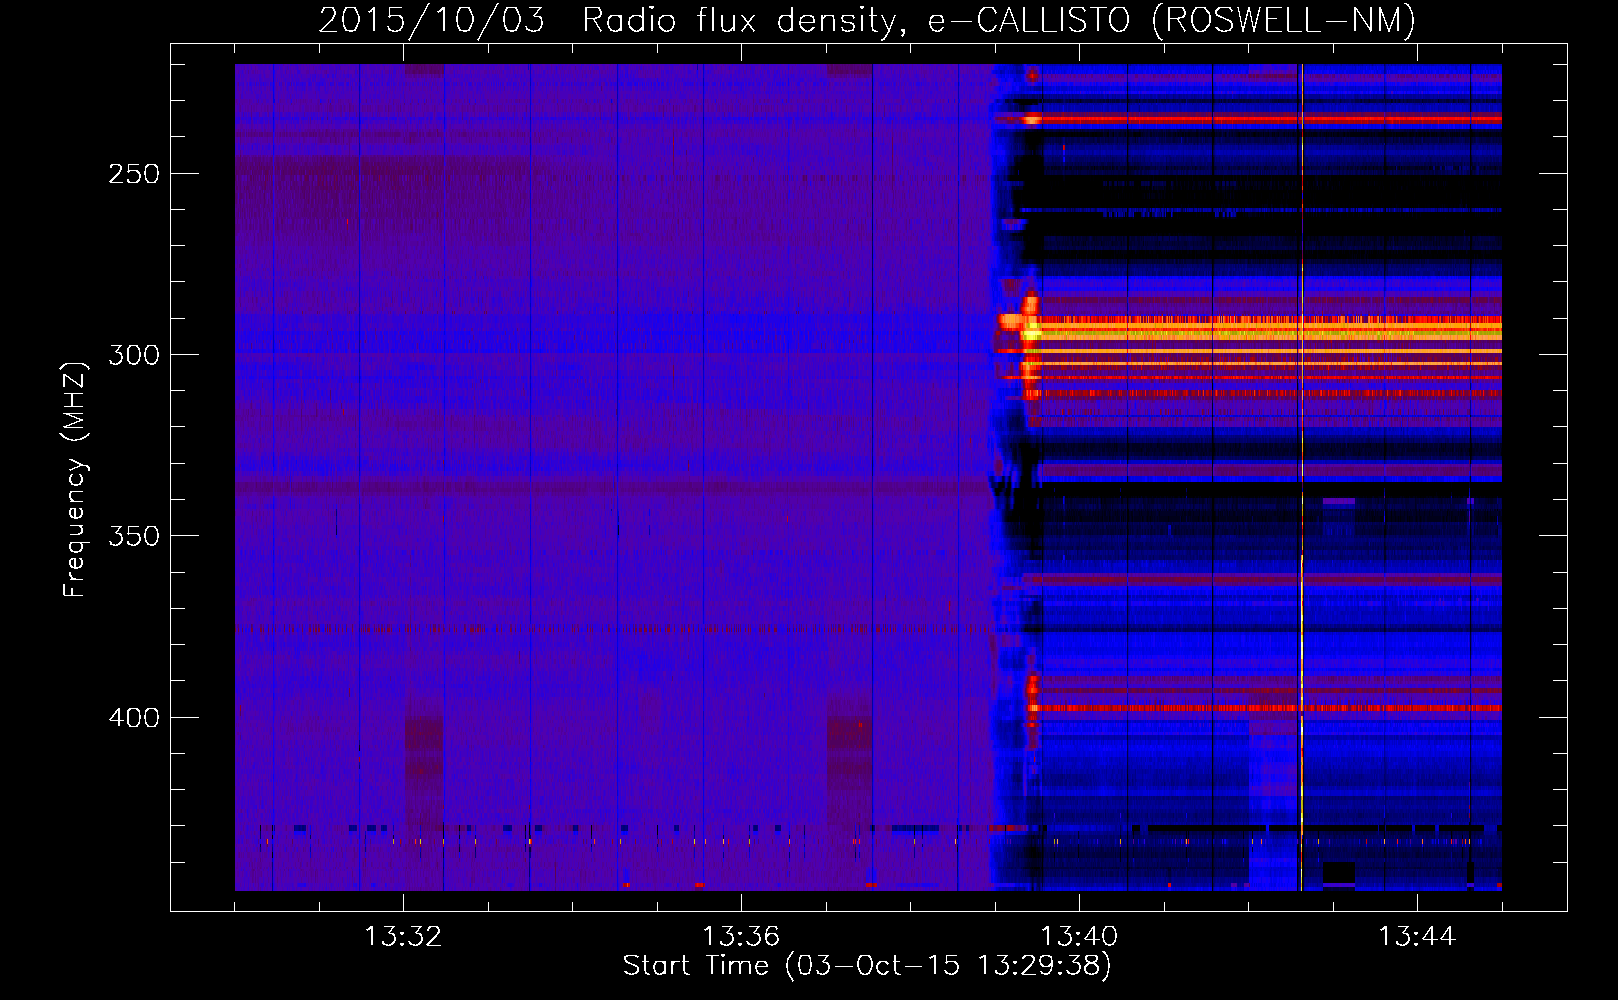Select the 13:32 time tick label
Viewport: 1618px width, 1000px height.
(x=403, y=937)
